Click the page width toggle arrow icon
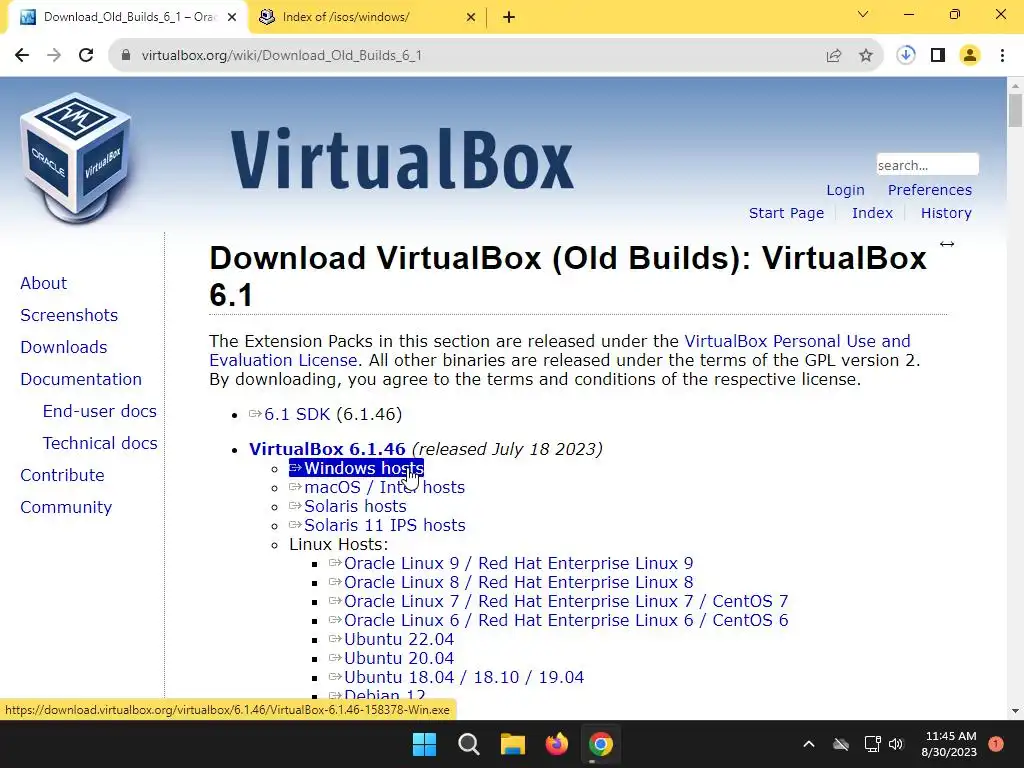Viewport: 1024px width, 768px height. pos(947,244)
